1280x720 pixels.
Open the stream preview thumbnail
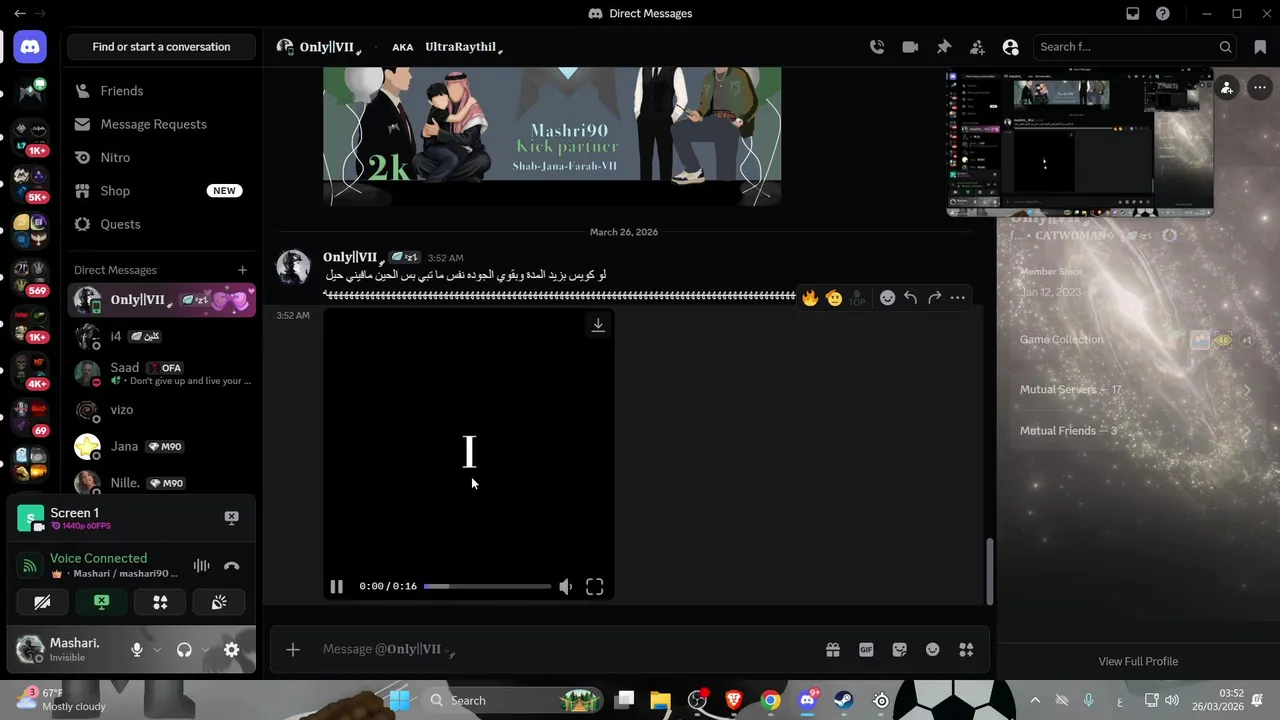1080,142
